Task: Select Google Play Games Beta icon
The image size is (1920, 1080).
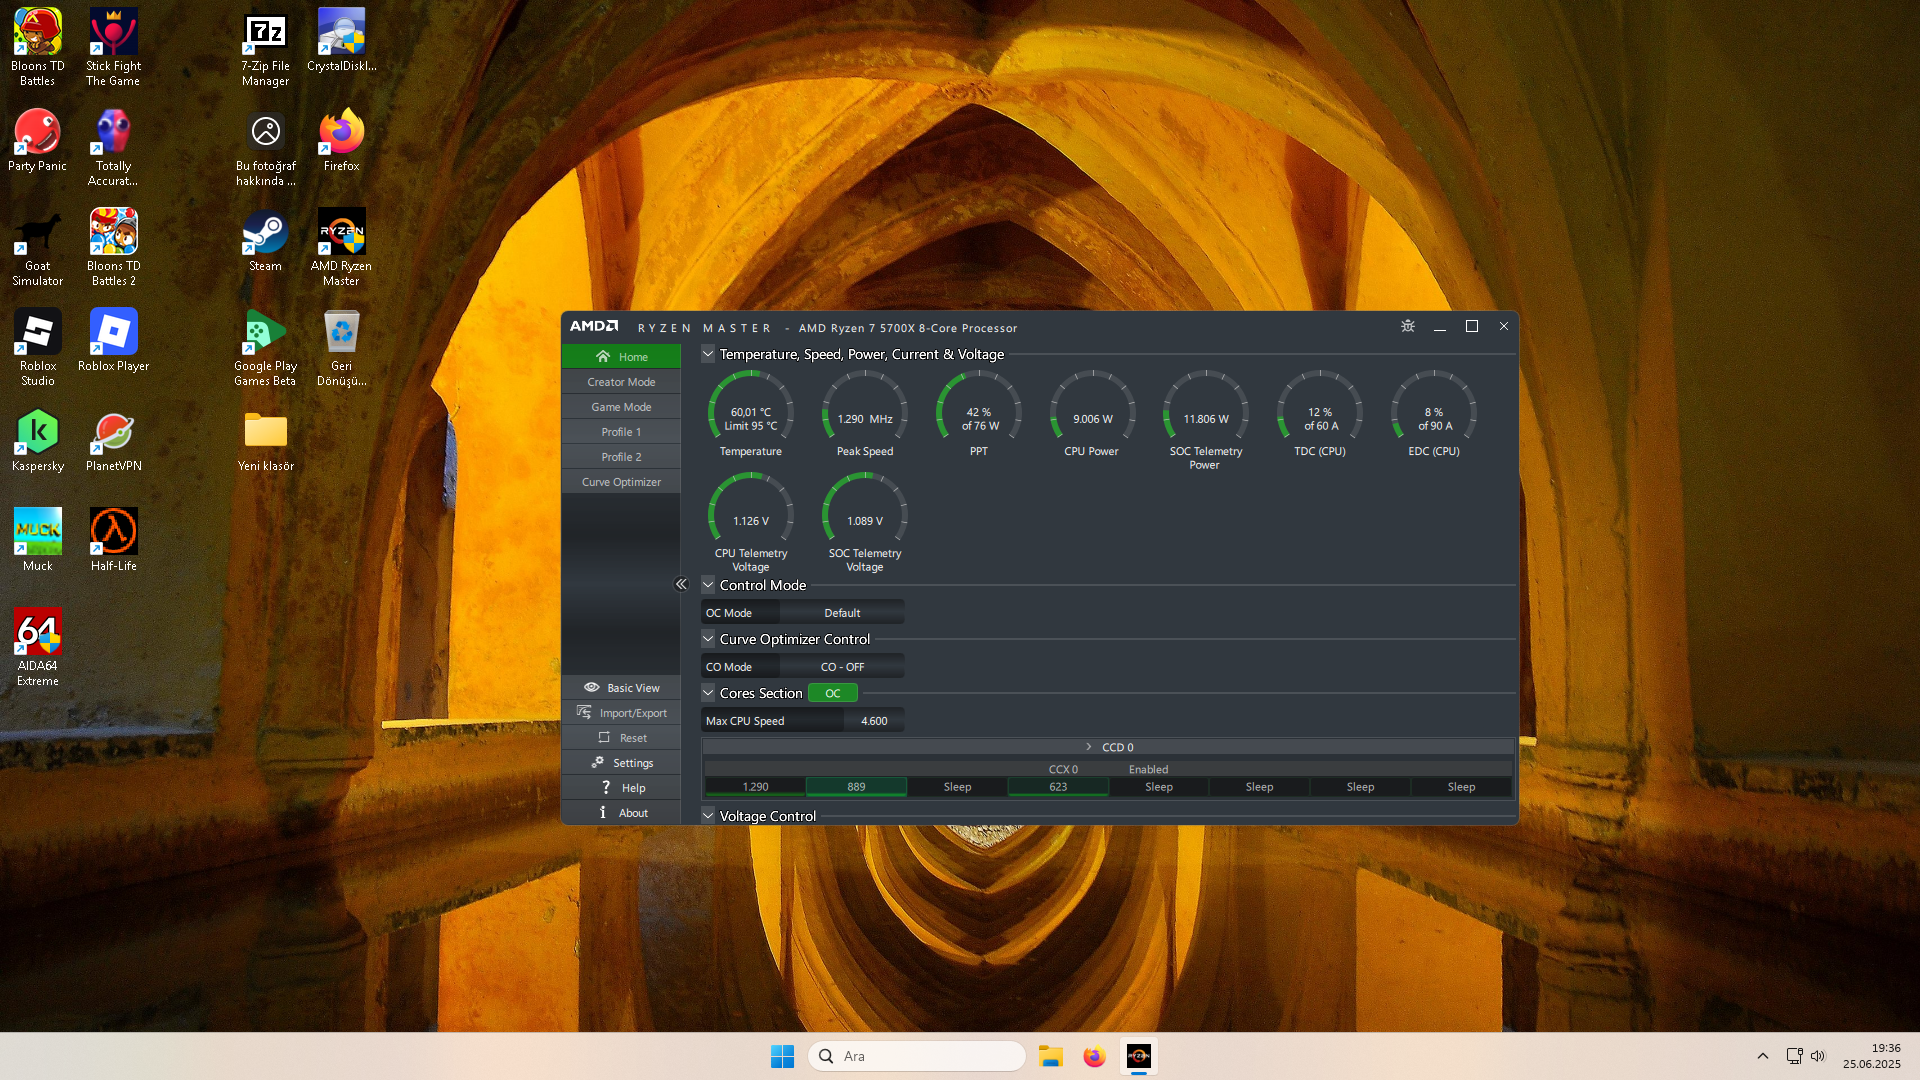Action: [265, 347]
